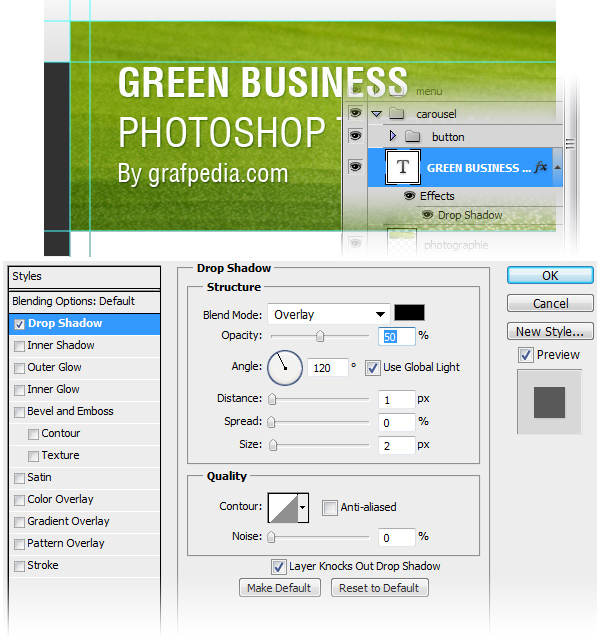Screen dimensions: 600x643
Task: Enable the Contour sub-style checkbox
Action: (33, 434)
